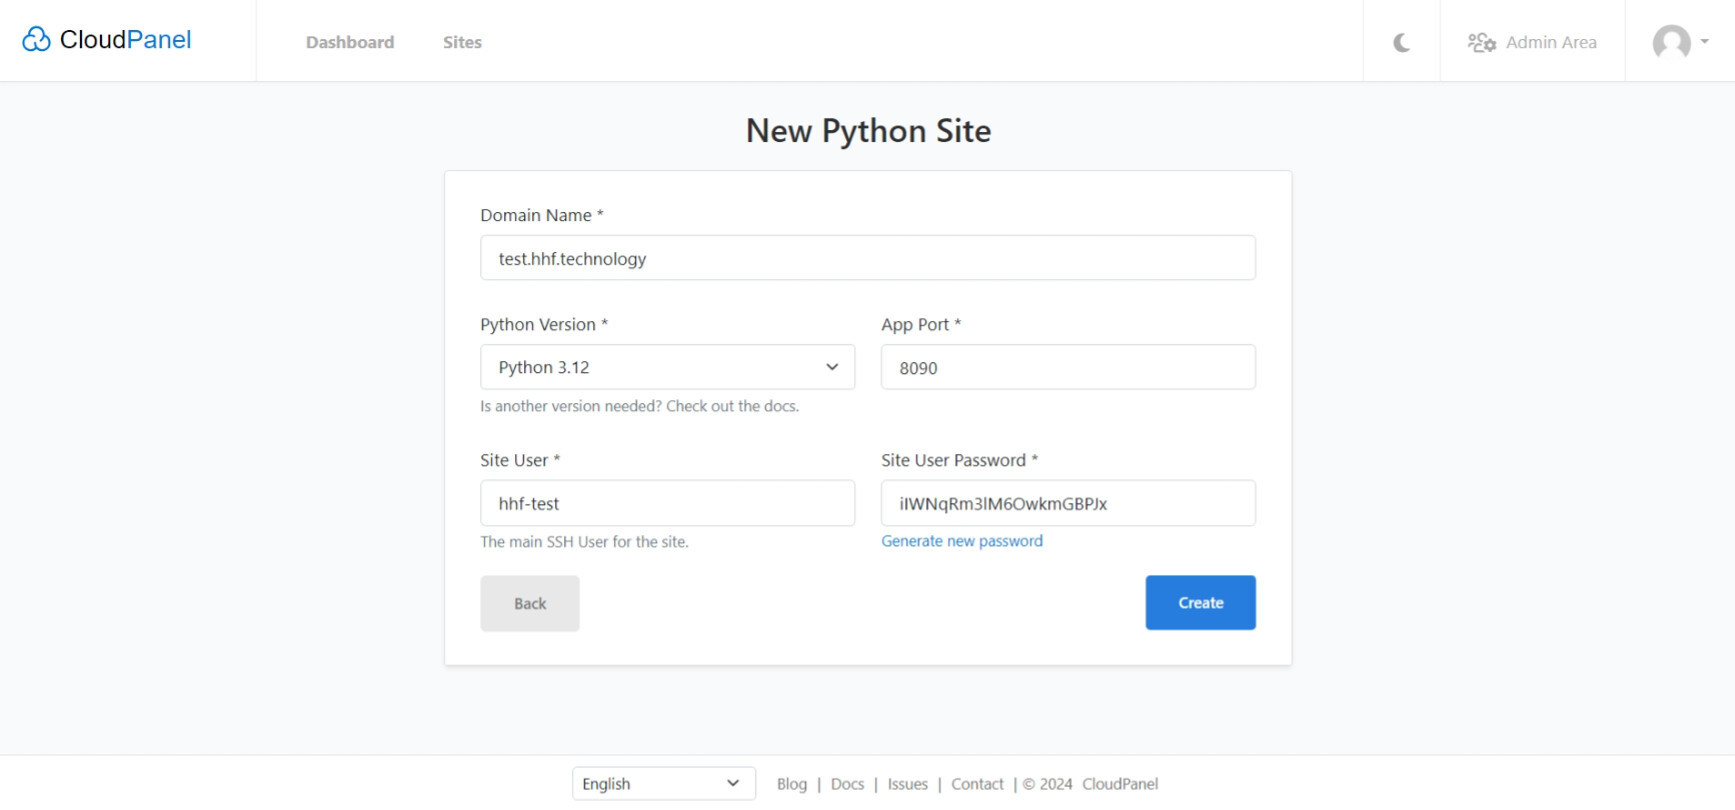Click the '© 2024' footer text

point(1047,784)
